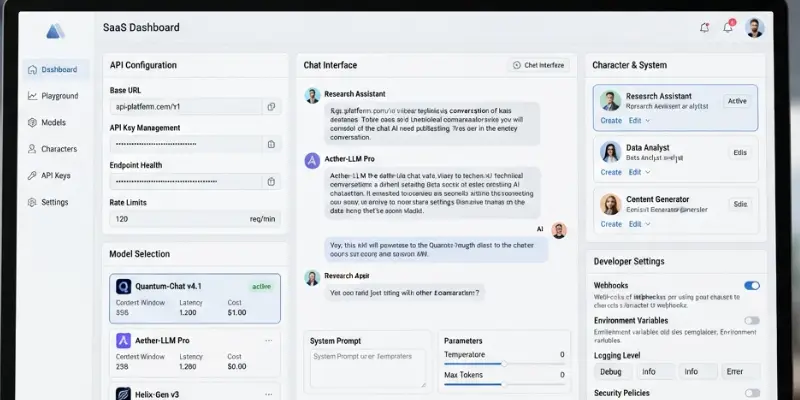800x400 pixels.
Task: Click the first bell icon in header
Action: pos(705,28)
